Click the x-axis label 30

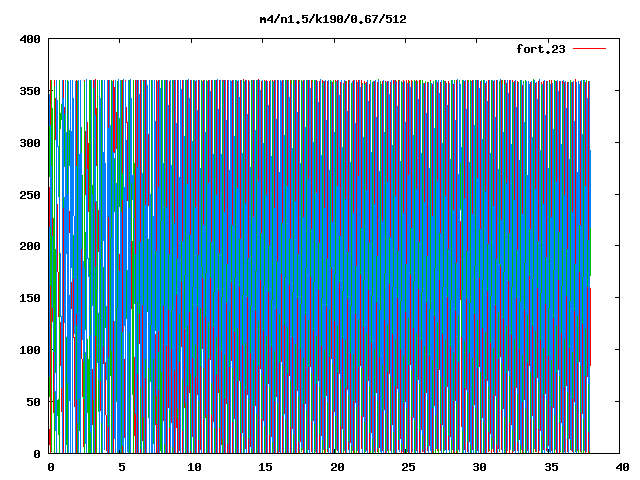(x=480, y=467)
